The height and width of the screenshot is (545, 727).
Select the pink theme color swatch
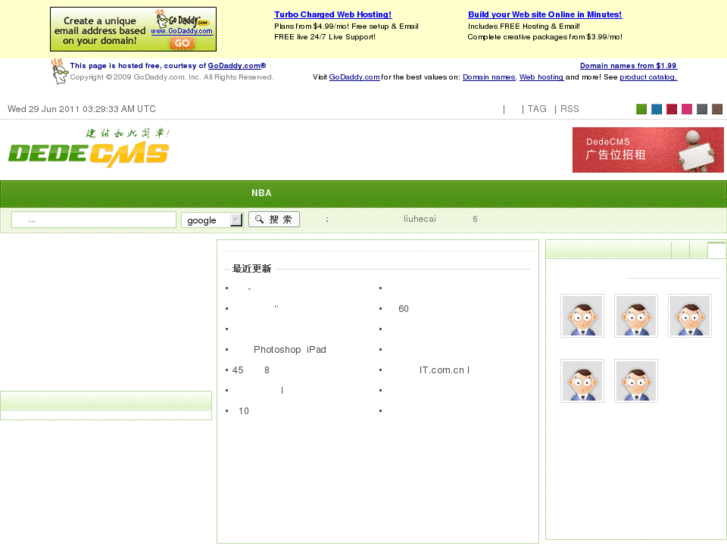[687, 109]
